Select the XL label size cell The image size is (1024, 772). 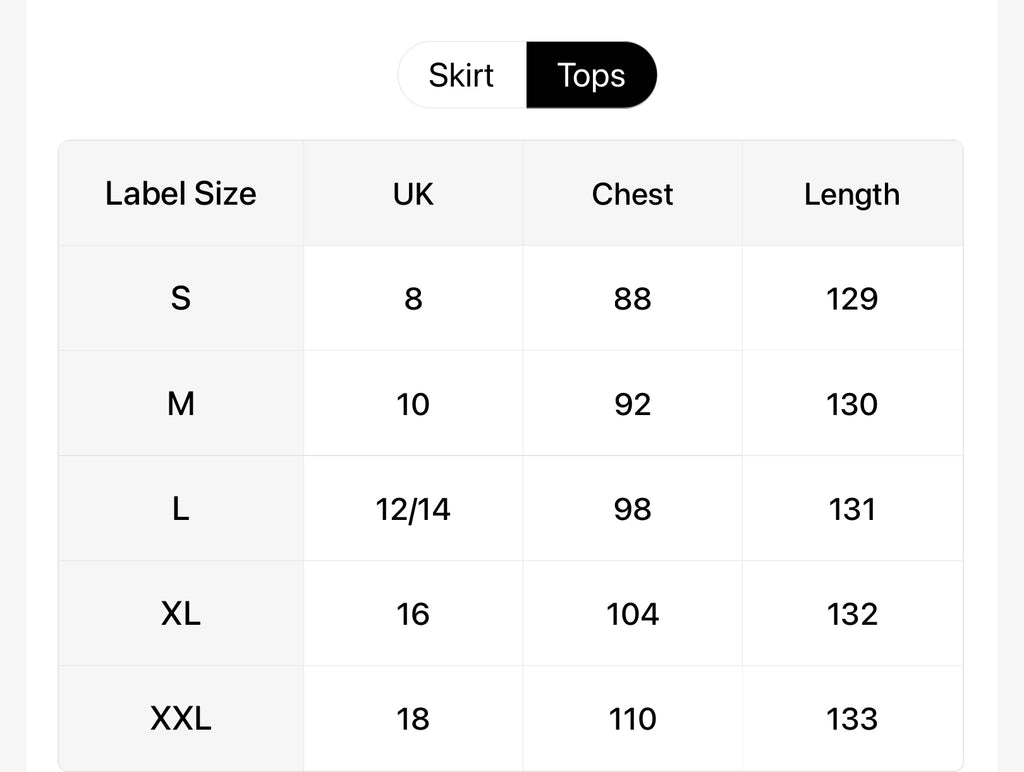[x=181, y=614]
